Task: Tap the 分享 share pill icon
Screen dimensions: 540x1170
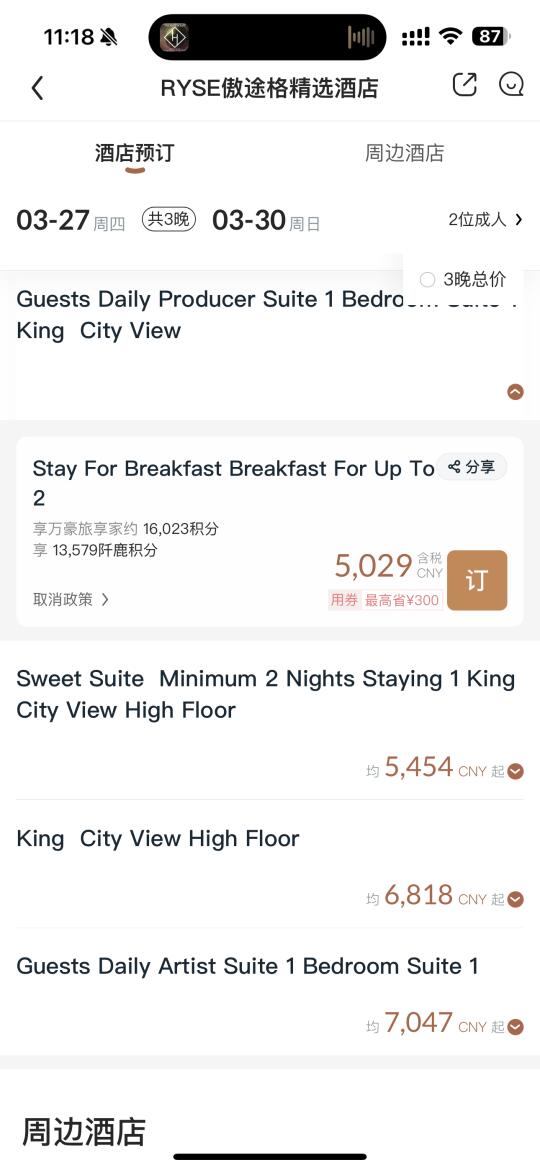Action: tap(471, 467)
